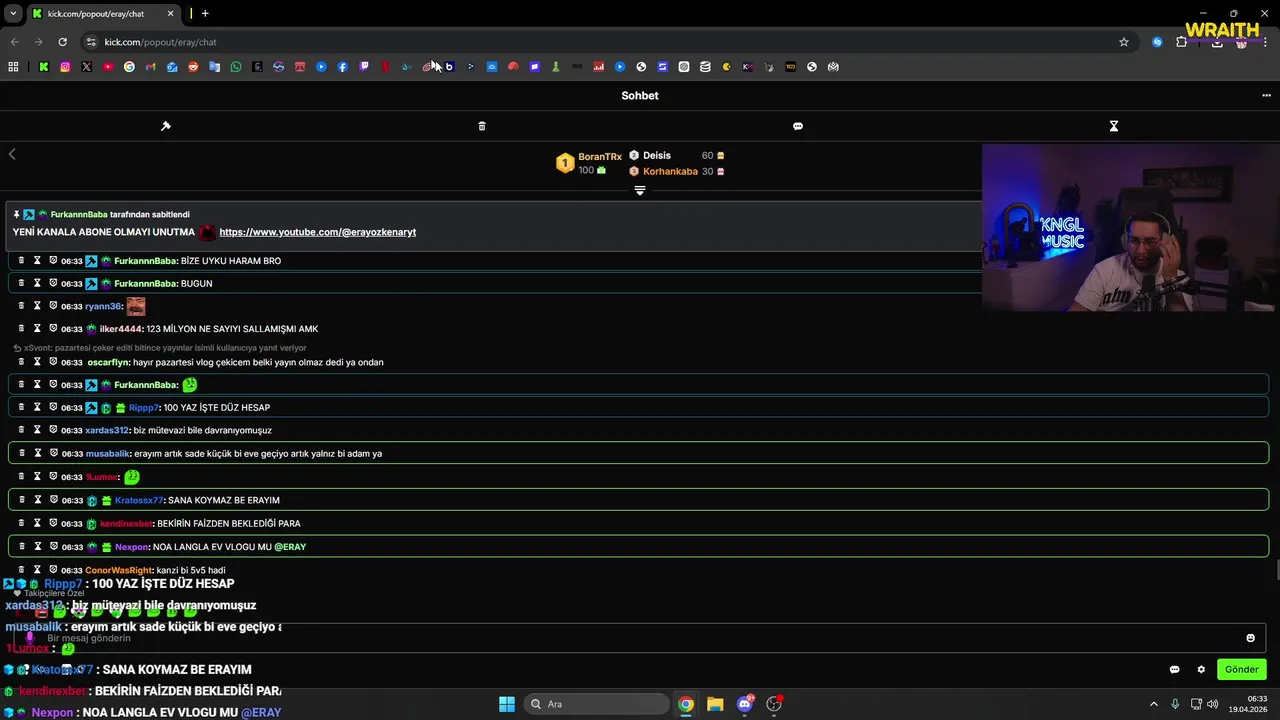The height and width of the screenshot is (720, 1280).
Task: Delete Nexpon's "NOA LANGLA EV VLOGU" message
Action: [x=21, y=547]
